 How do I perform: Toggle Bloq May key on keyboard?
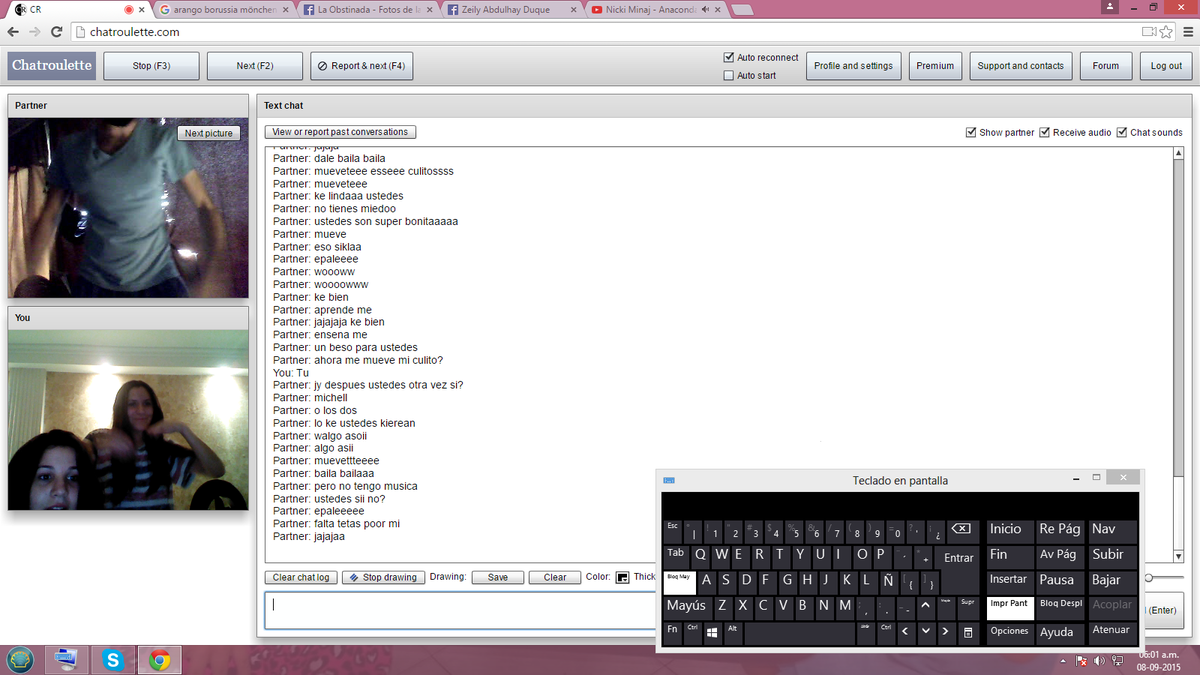click(679, 582)
